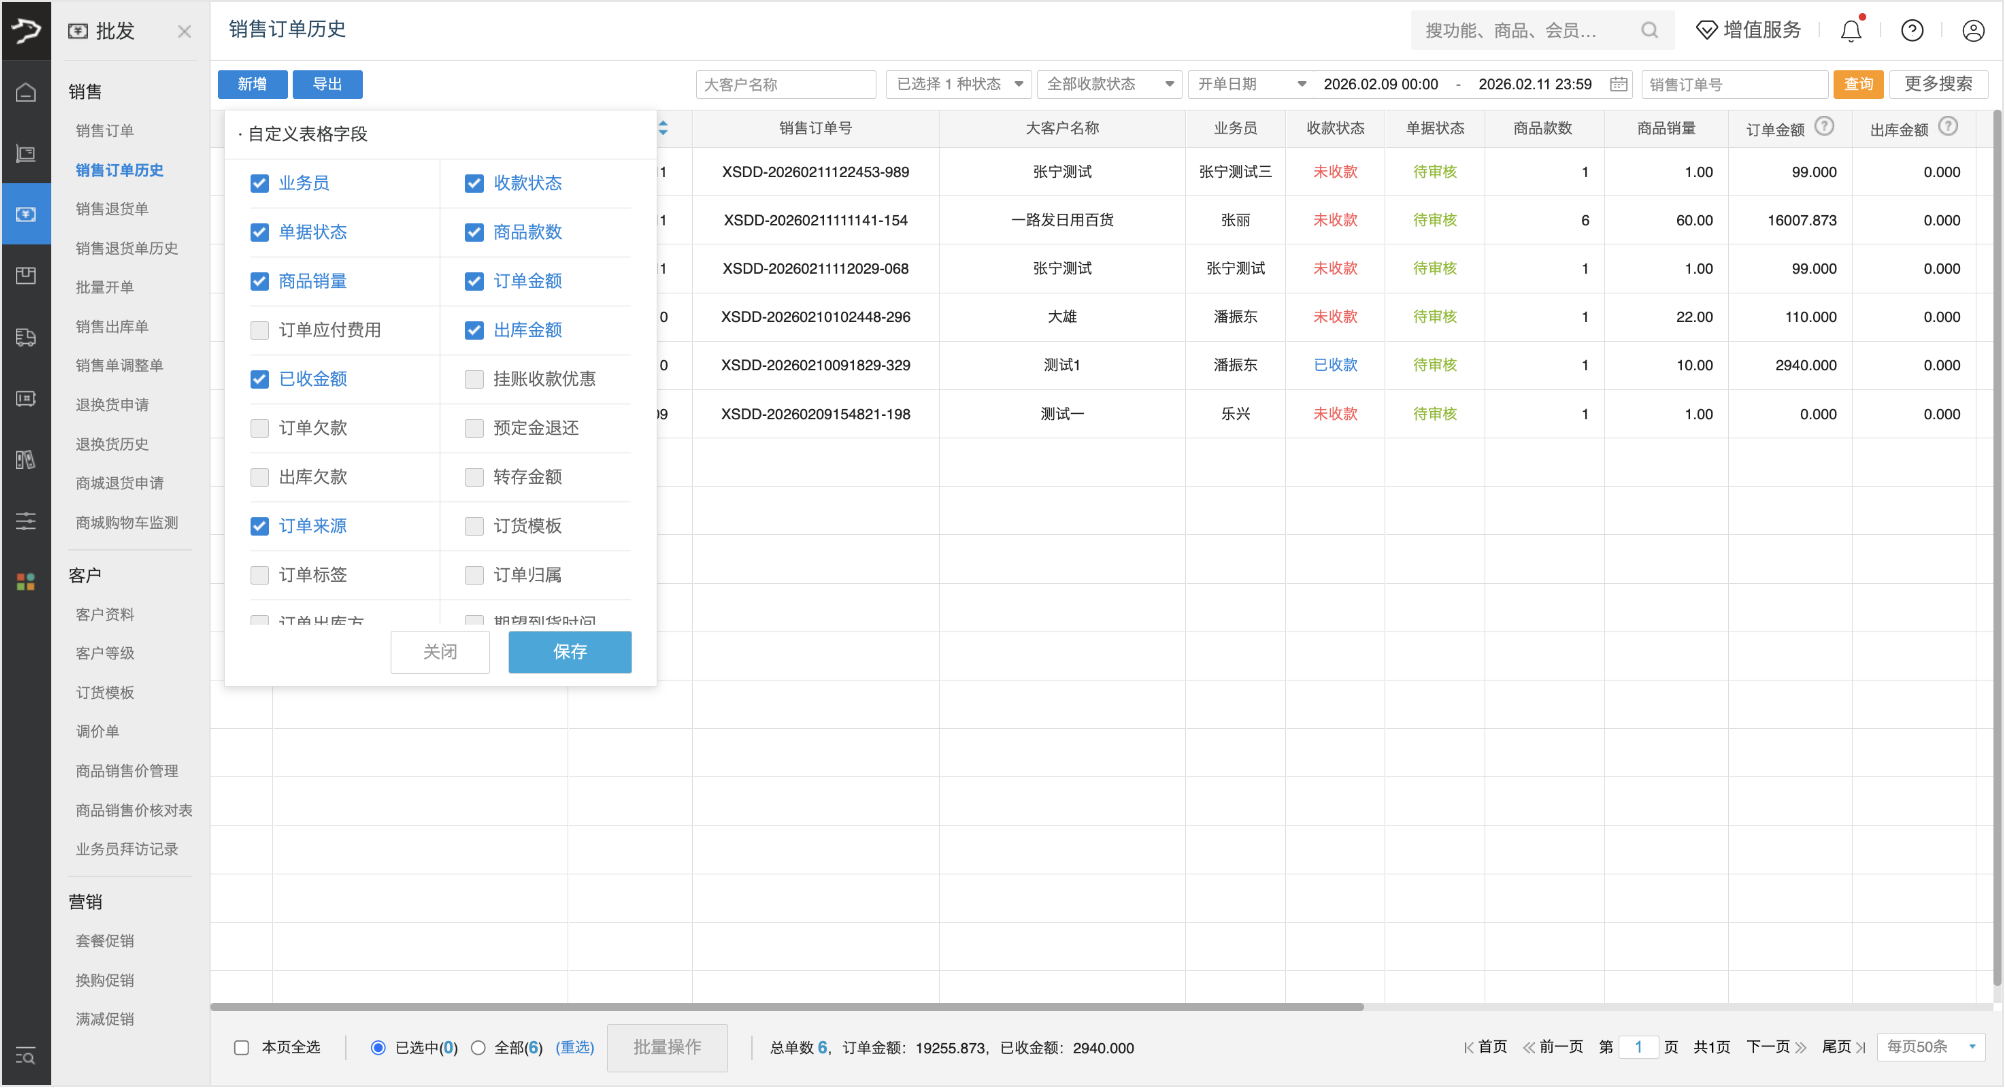Screen dimensions: 2005x1088
Task: Click the 保存 button to save table fields
Action: coord(569,652)
